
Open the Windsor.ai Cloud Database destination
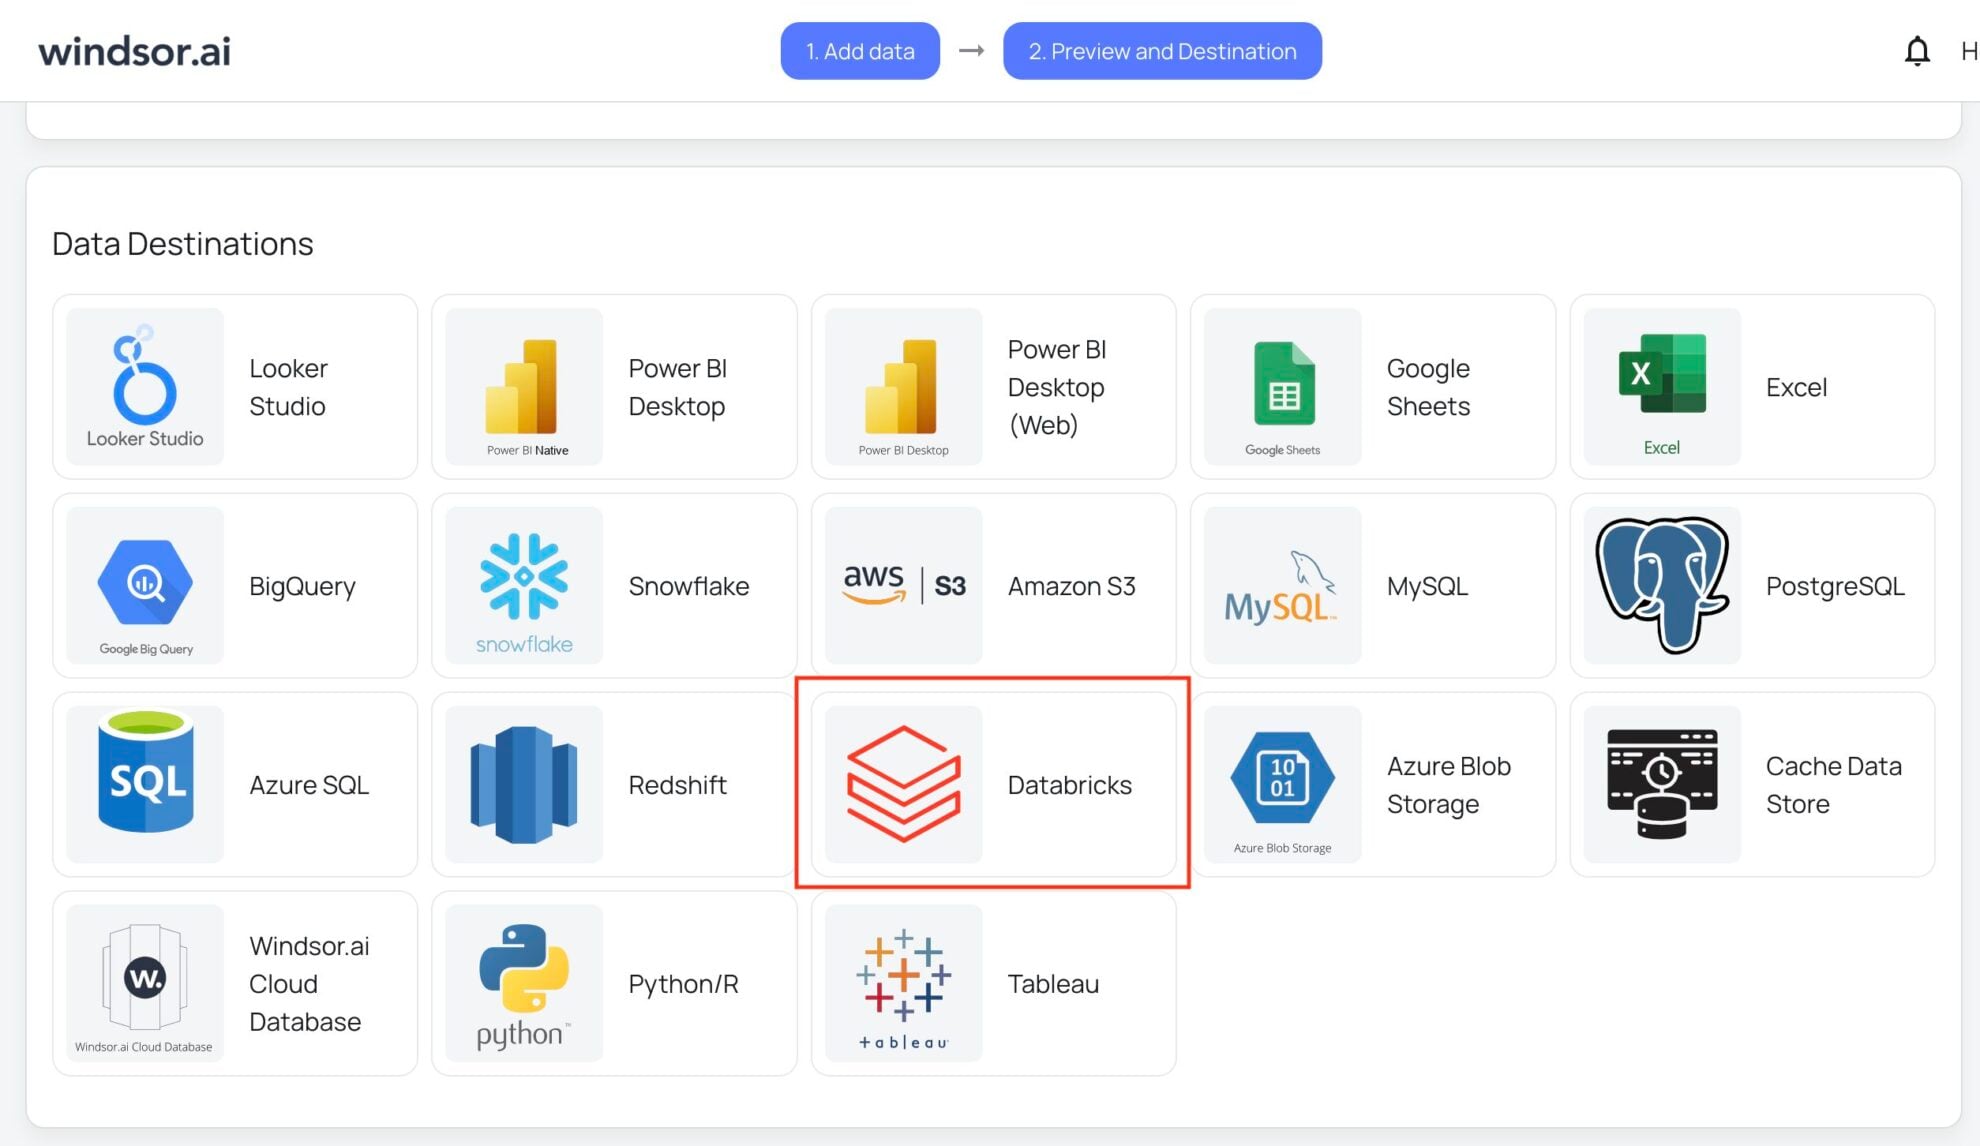143,983
